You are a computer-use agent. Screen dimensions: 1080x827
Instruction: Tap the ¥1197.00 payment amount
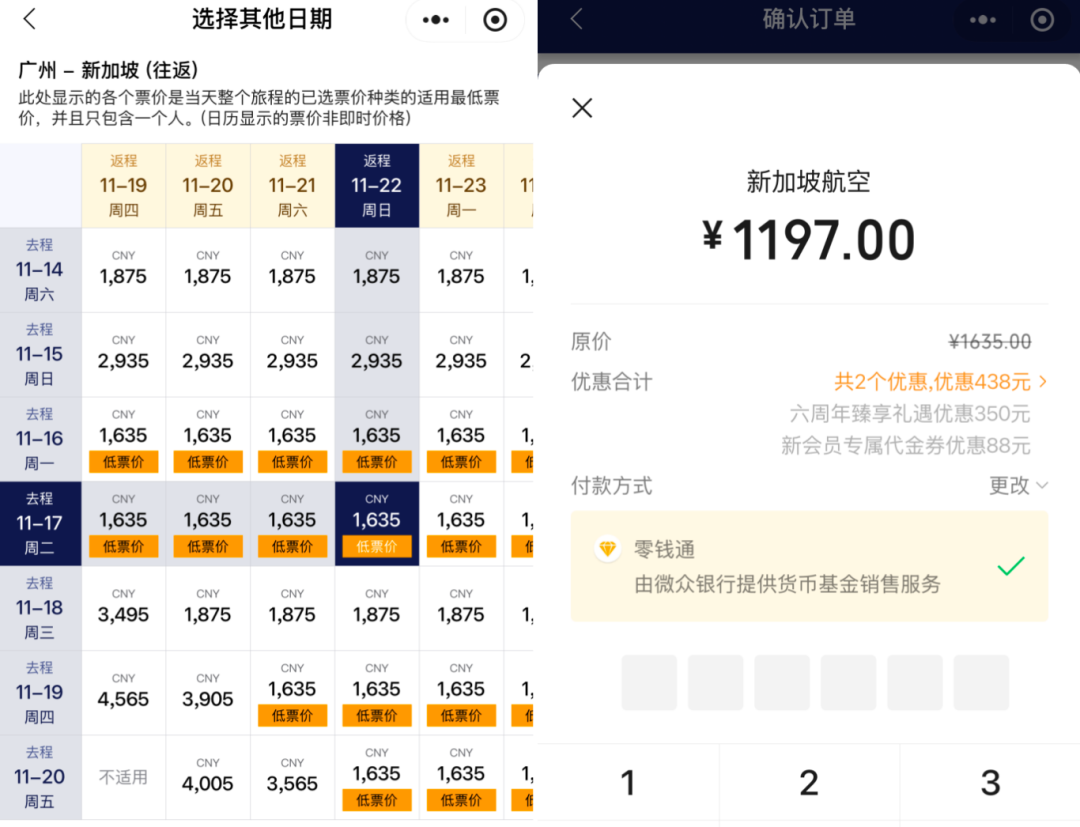pos(809,240)
